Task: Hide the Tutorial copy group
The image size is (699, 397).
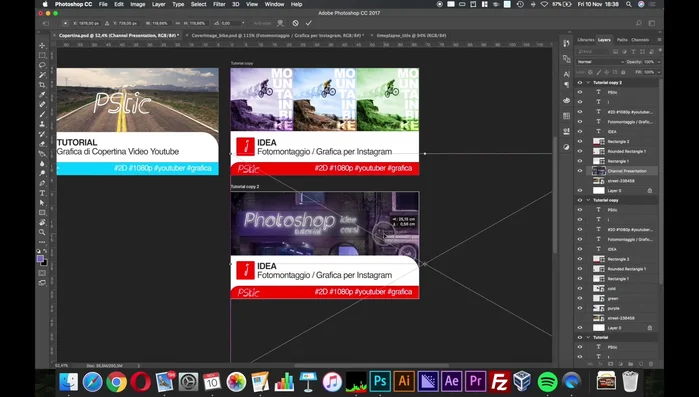Action: tap(580, 200)
